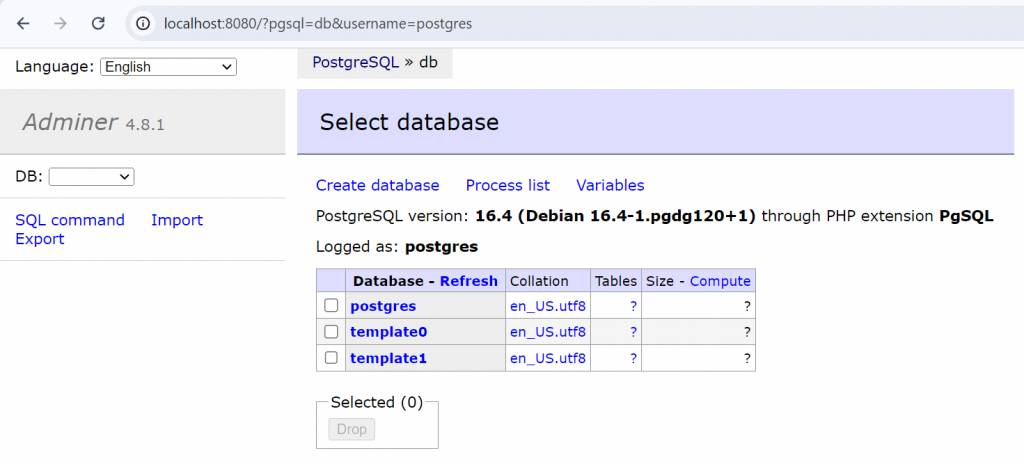Open the template0 database
The width and height of the screenshot is (1024, 464).
click(389, 332)
